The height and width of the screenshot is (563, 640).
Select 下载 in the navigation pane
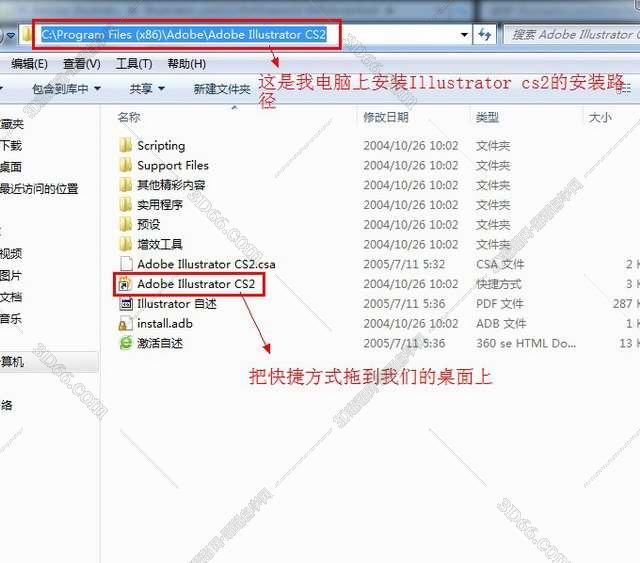(x=11, y=145)
